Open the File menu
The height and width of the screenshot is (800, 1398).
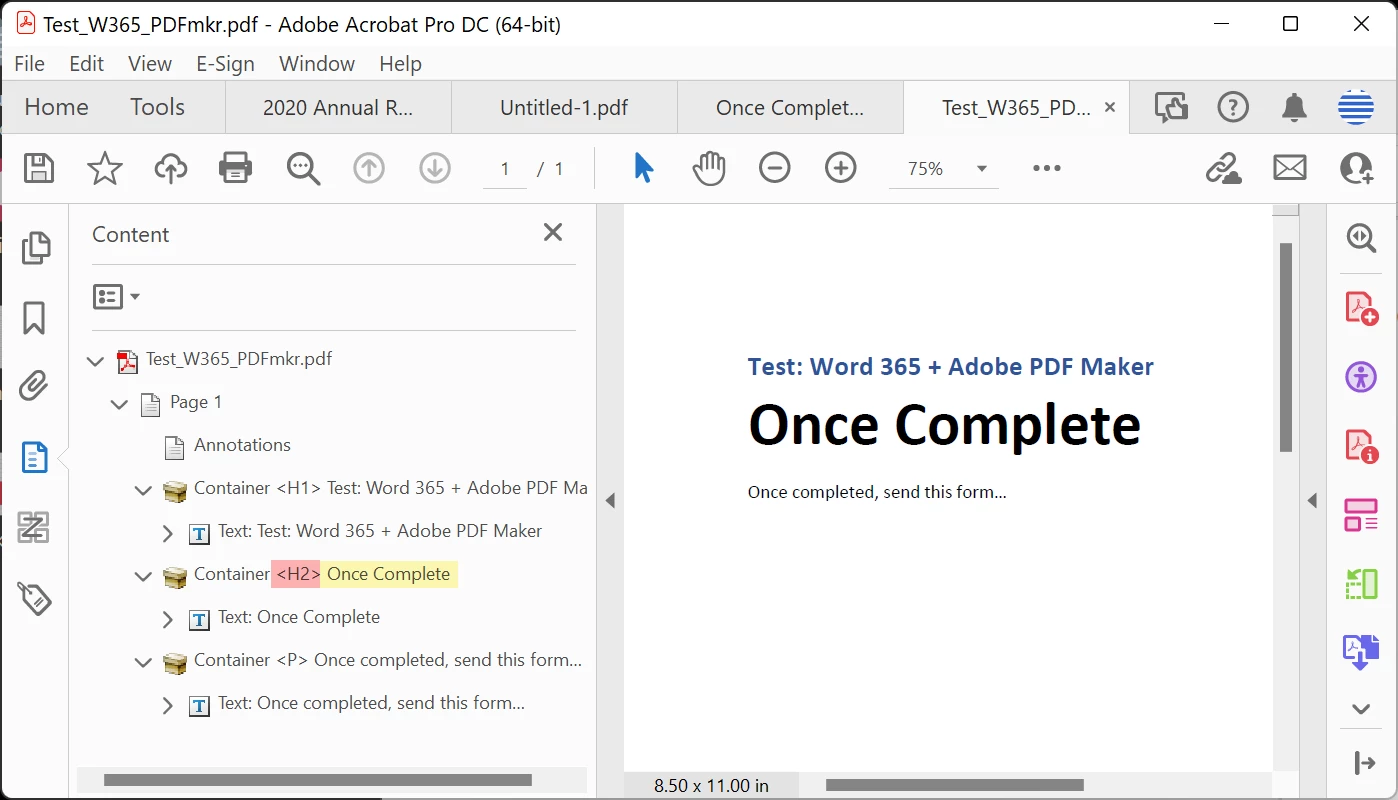(x=29, y=63)
